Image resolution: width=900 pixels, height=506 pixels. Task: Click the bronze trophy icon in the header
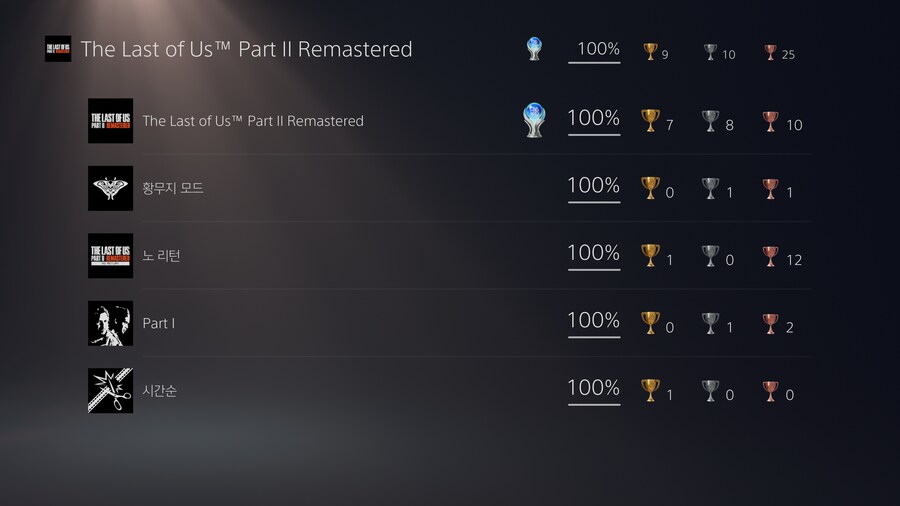click(770, 51)
